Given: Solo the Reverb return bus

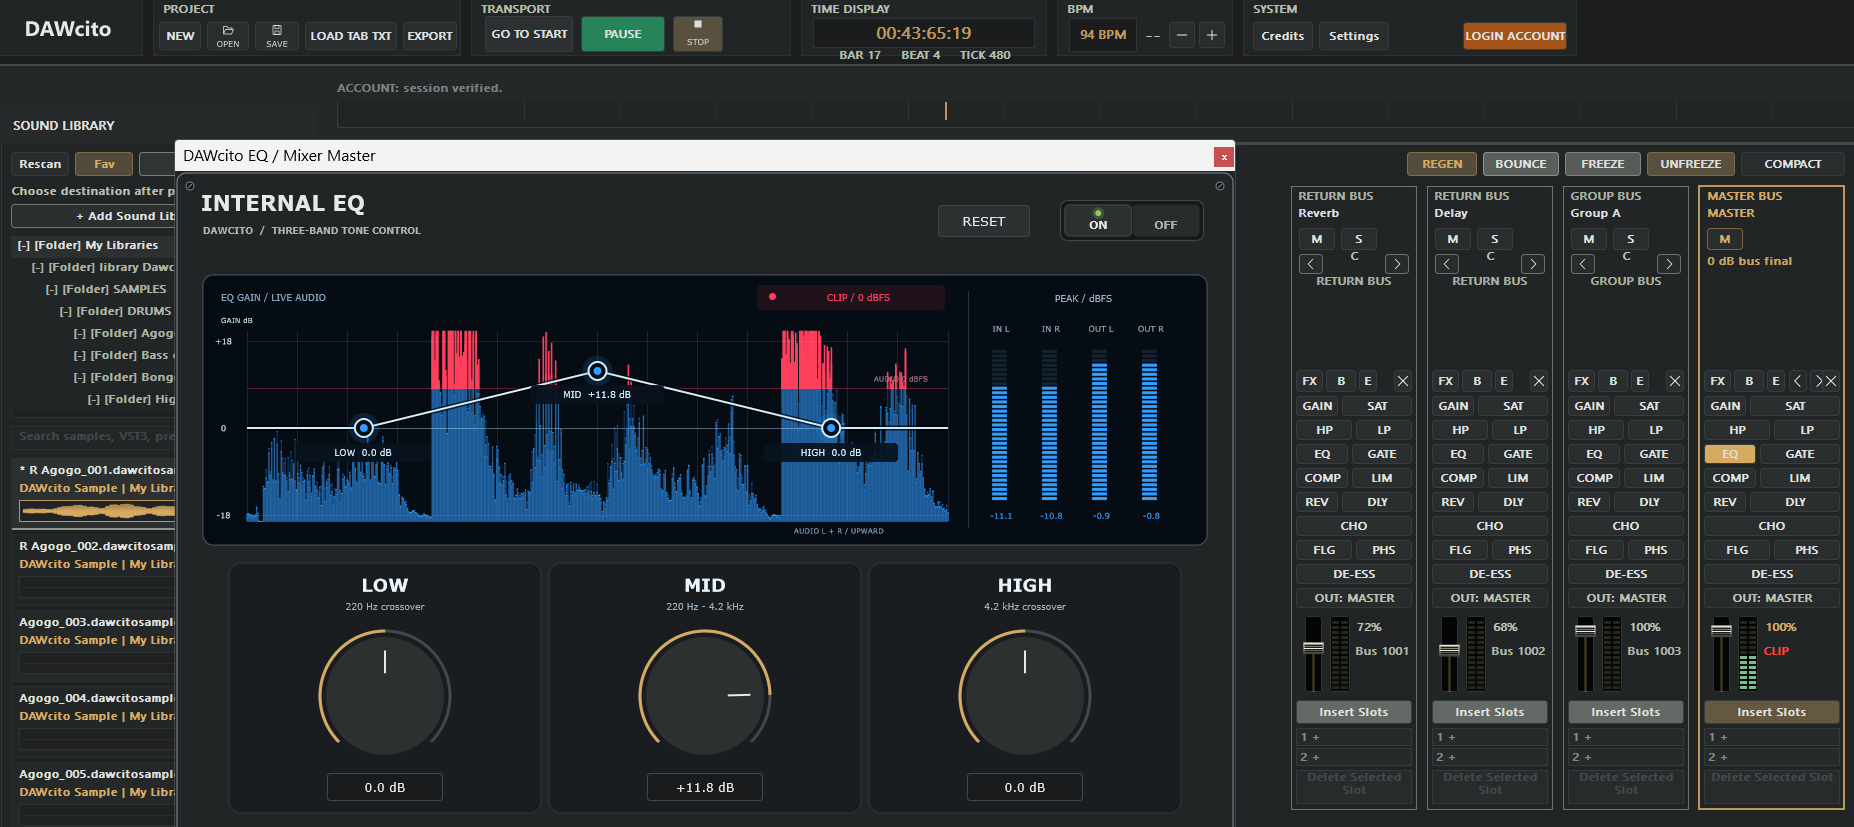Looking at the screenshot, I should tap(1359, 239).
